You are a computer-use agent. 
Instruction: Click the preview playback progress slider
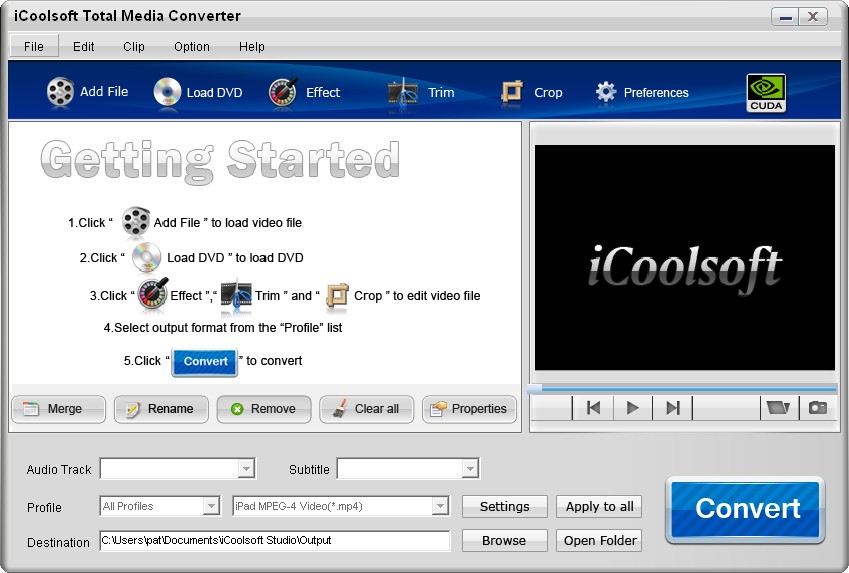pyautogui.click(x=683, y=388)
